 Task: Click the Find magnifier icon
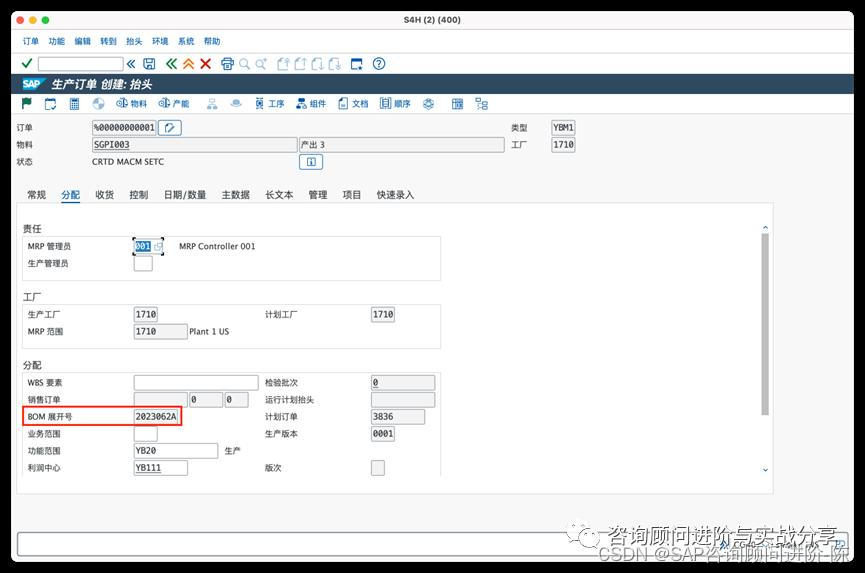244,64
